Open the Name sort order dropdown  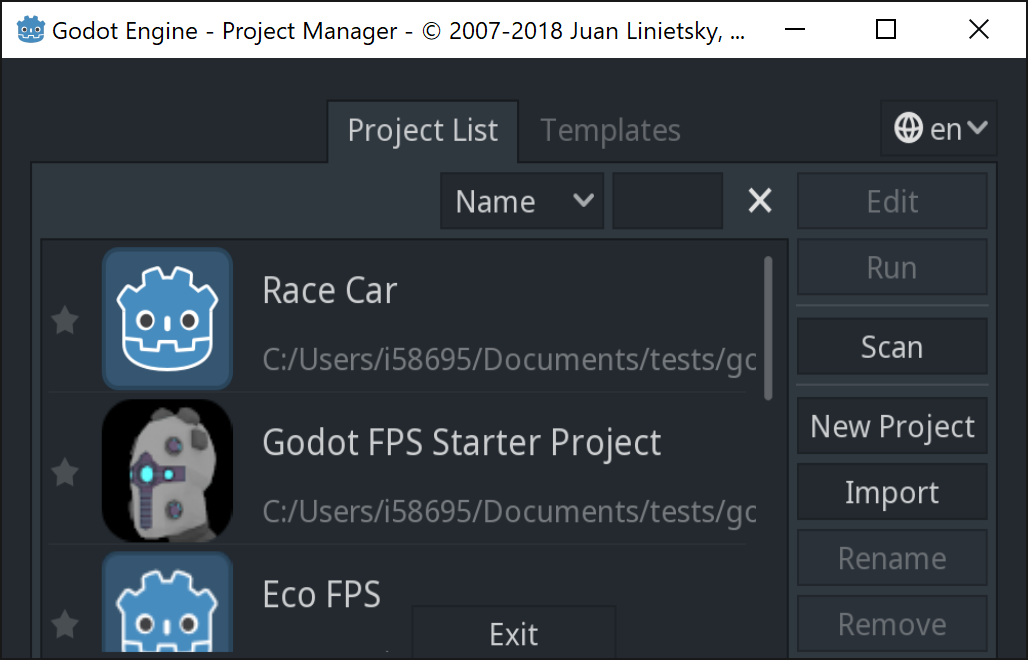pos(522,200)
